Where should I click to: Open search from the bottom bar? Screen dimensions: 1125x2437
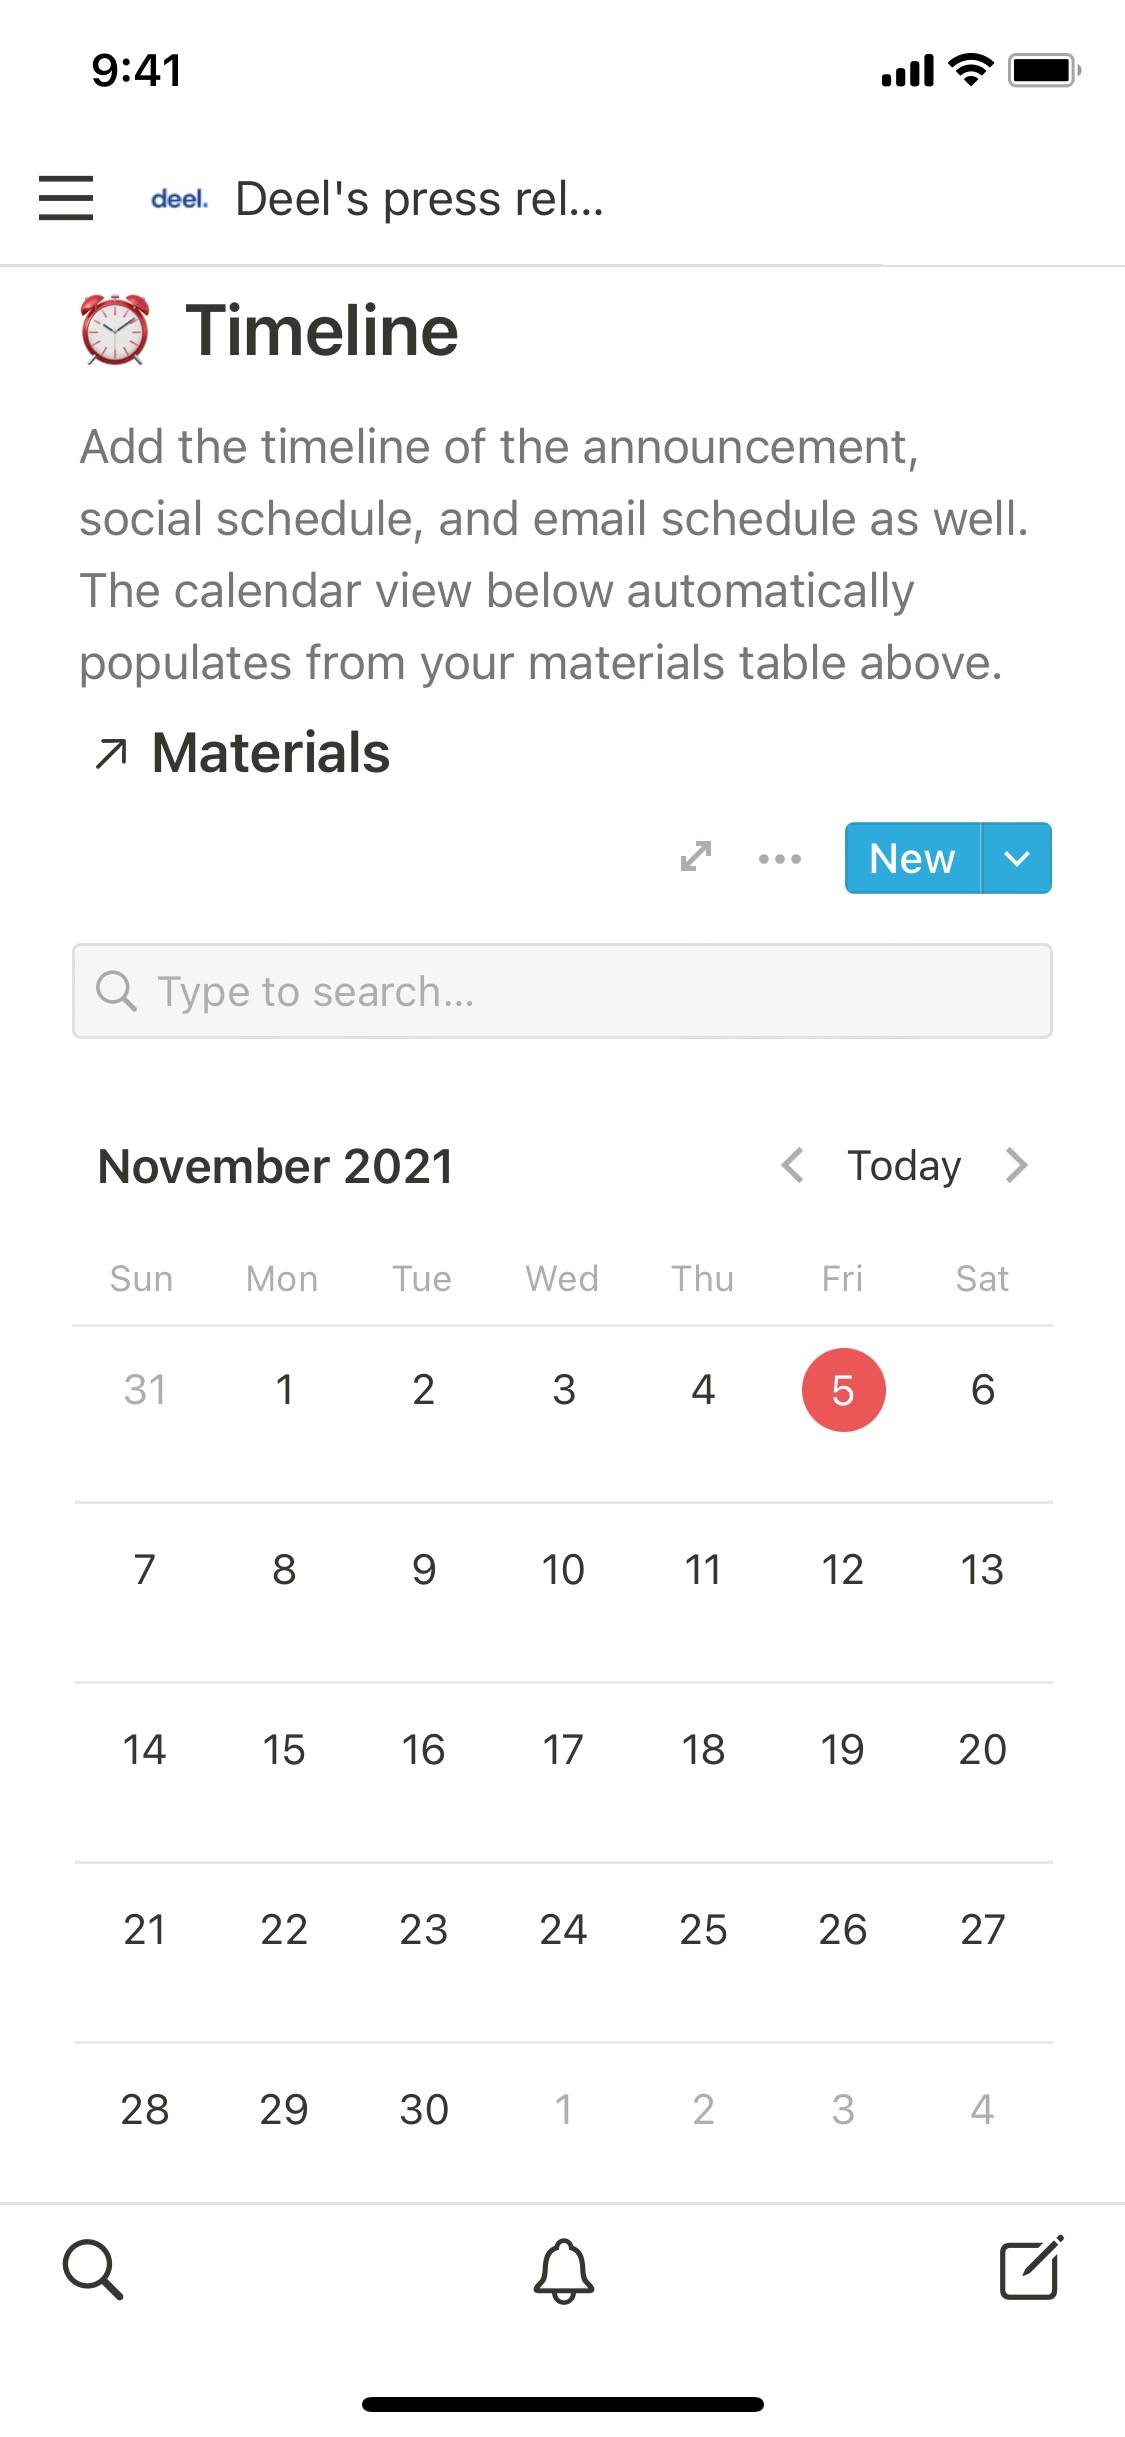(x=93, y=2270)
